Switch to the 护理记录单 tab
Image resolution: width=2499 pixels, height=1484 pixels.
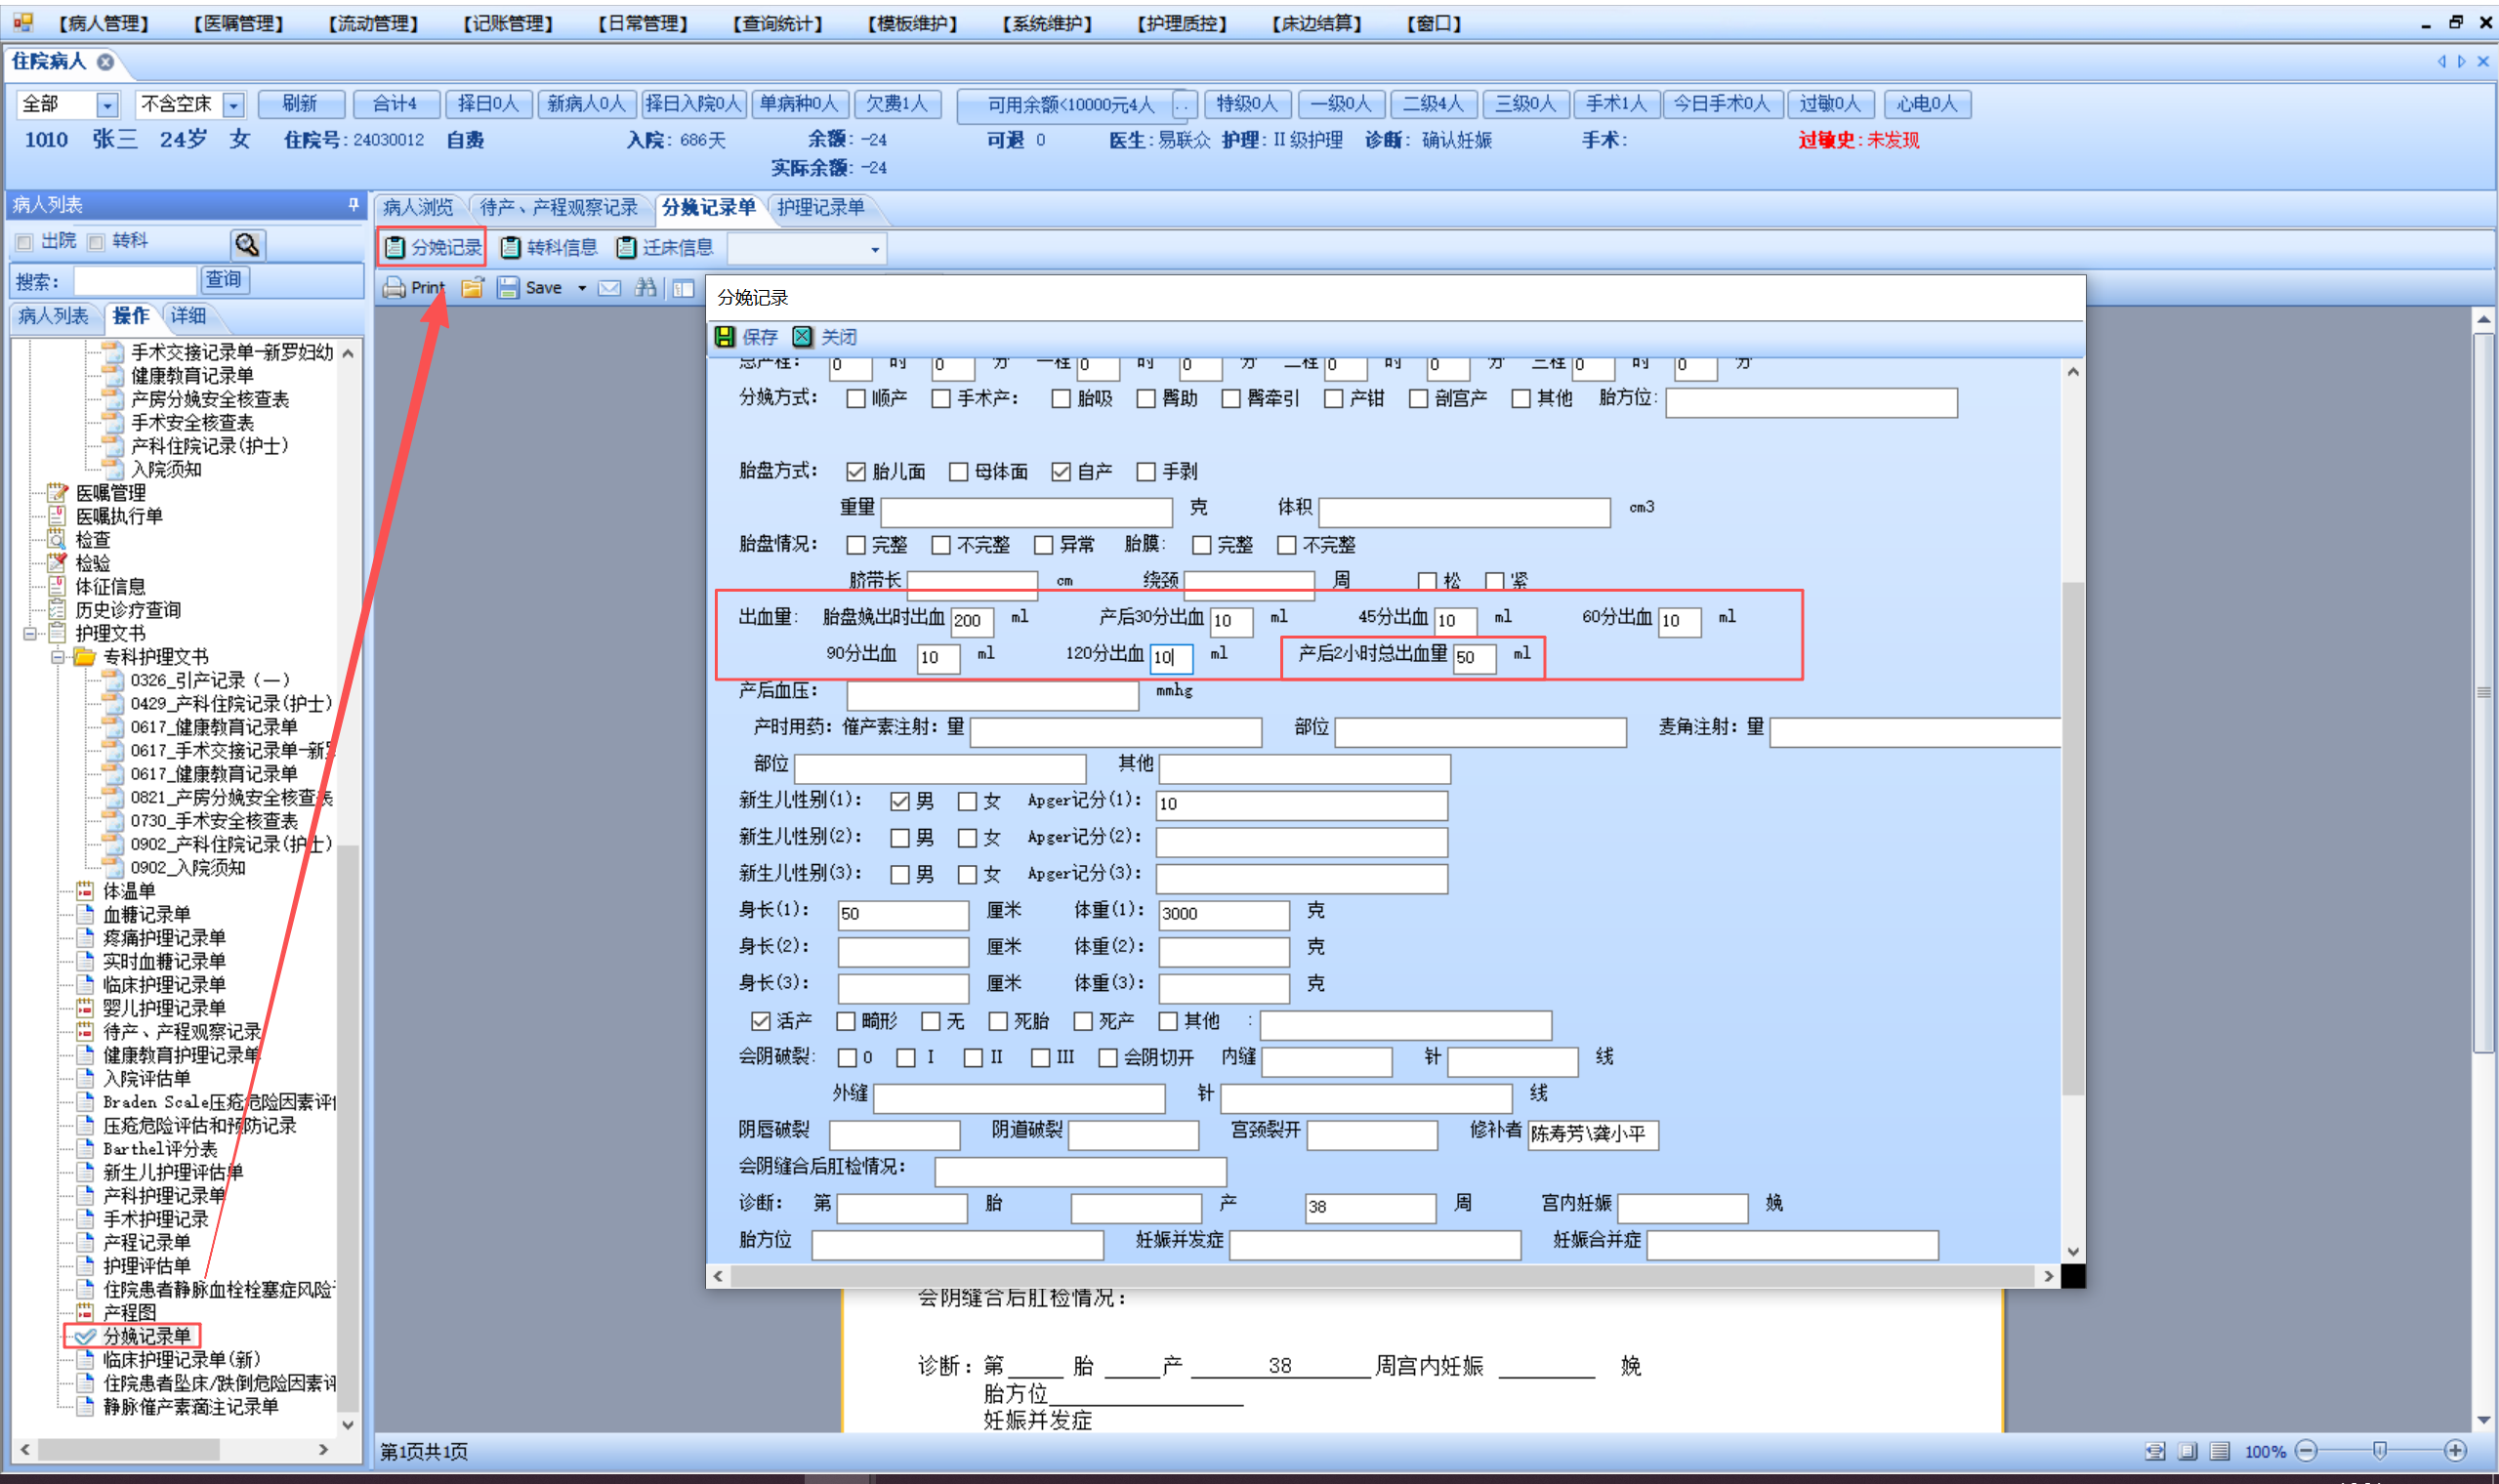coord(821,207)
